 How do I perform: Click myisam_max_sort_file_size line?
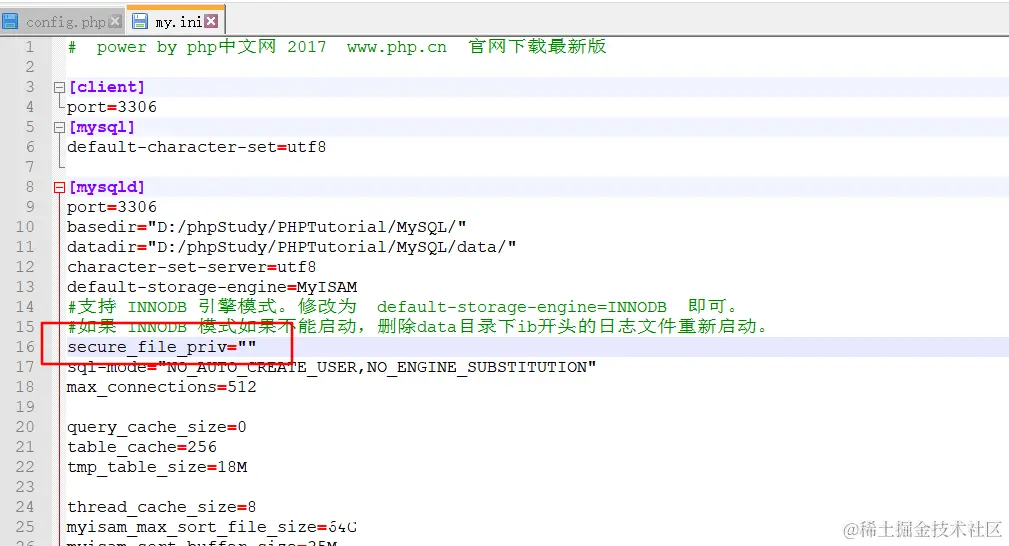(212, 527)
